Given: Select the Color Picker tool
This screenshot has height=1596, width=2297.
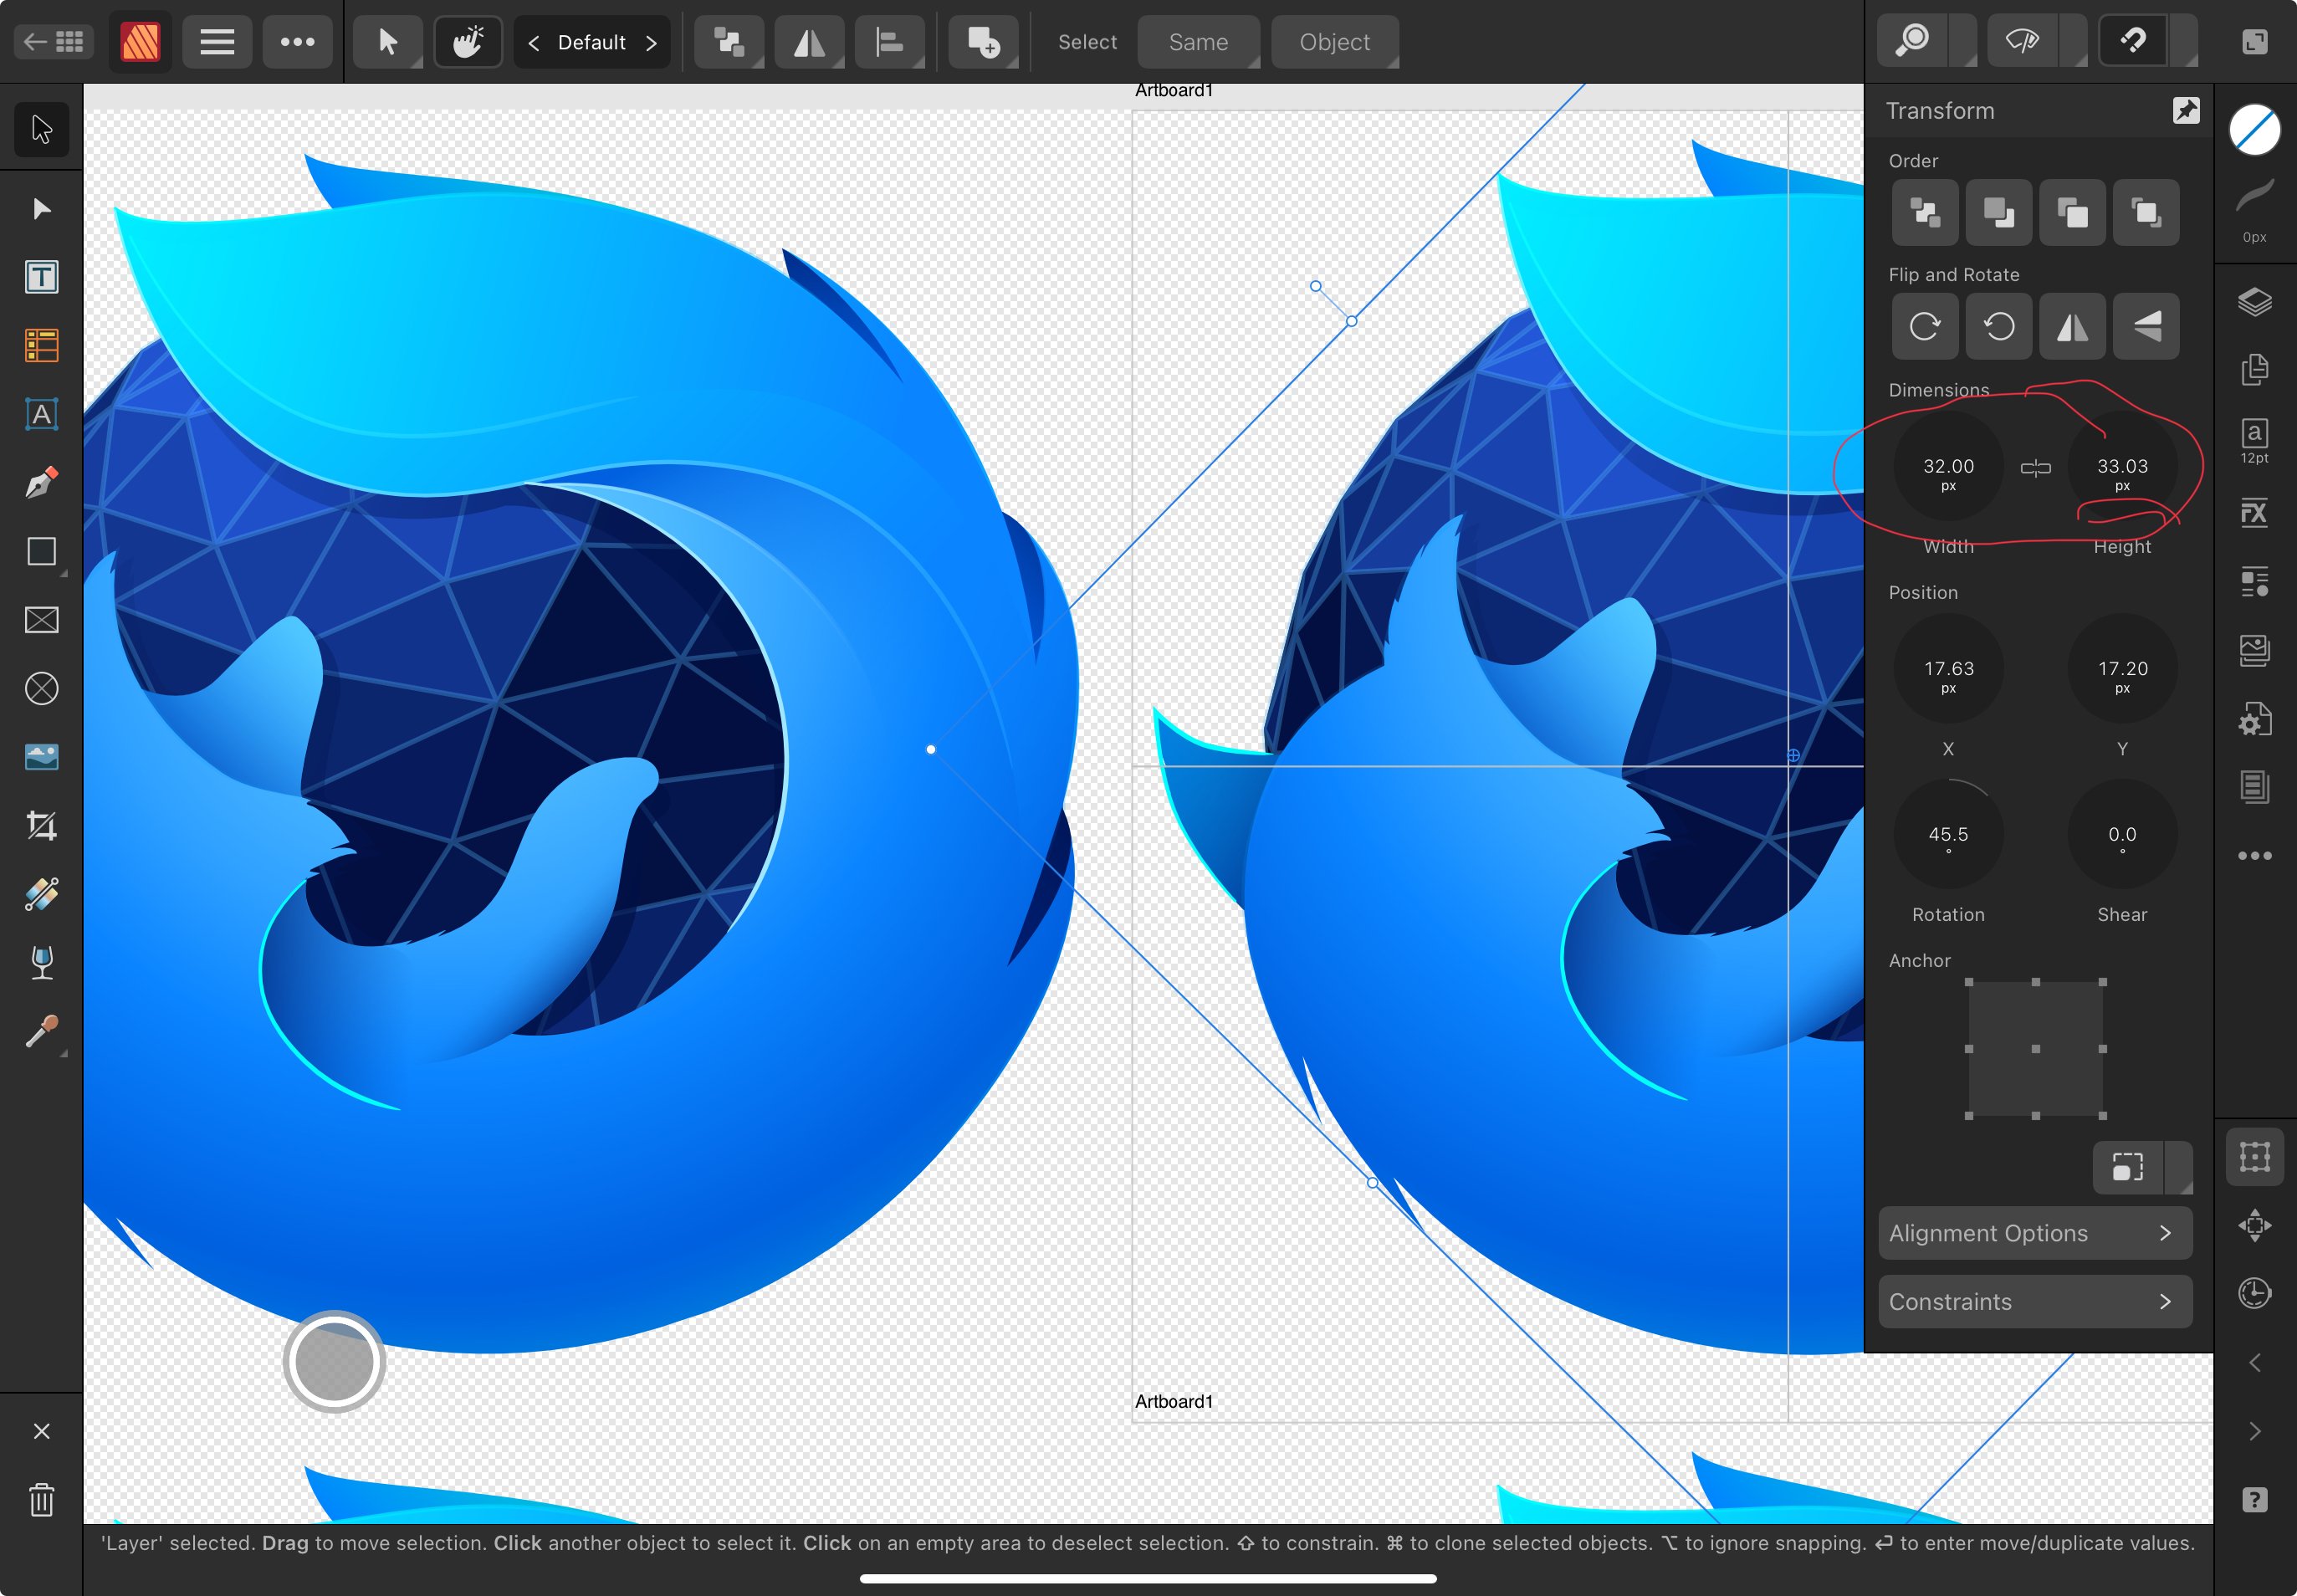Looking at the screenshot, I should coord(41,1031).
